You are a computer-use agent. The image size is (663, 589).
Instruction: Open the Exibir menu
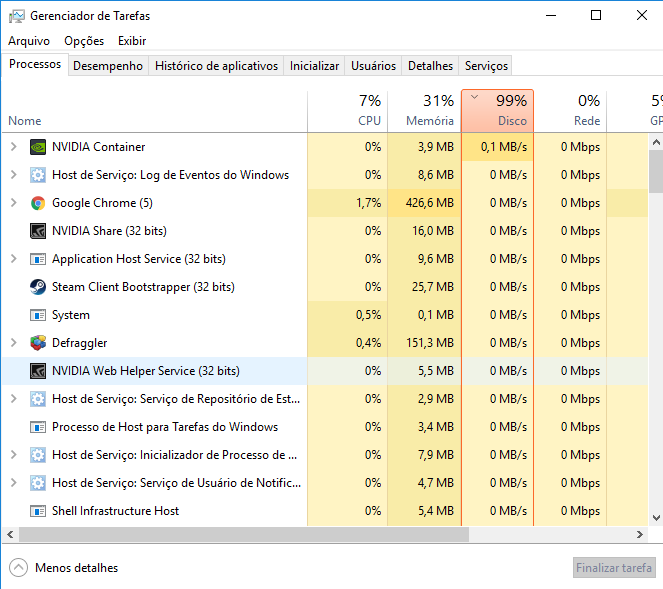(132, 41)
